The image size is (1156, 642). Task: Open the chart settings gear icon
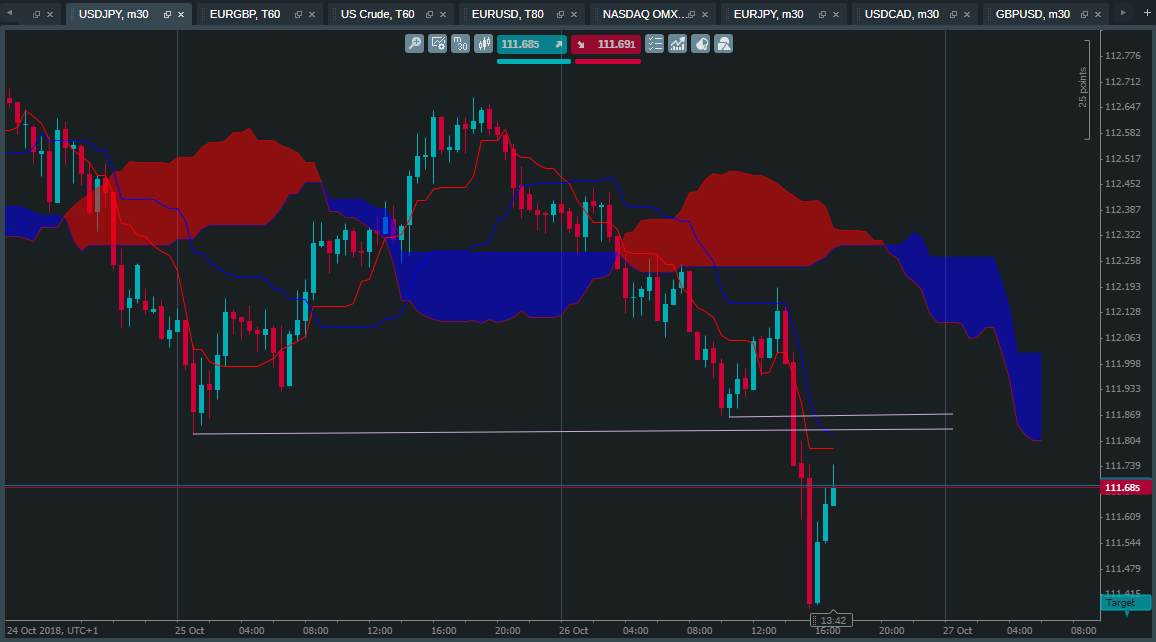(437, 44)
